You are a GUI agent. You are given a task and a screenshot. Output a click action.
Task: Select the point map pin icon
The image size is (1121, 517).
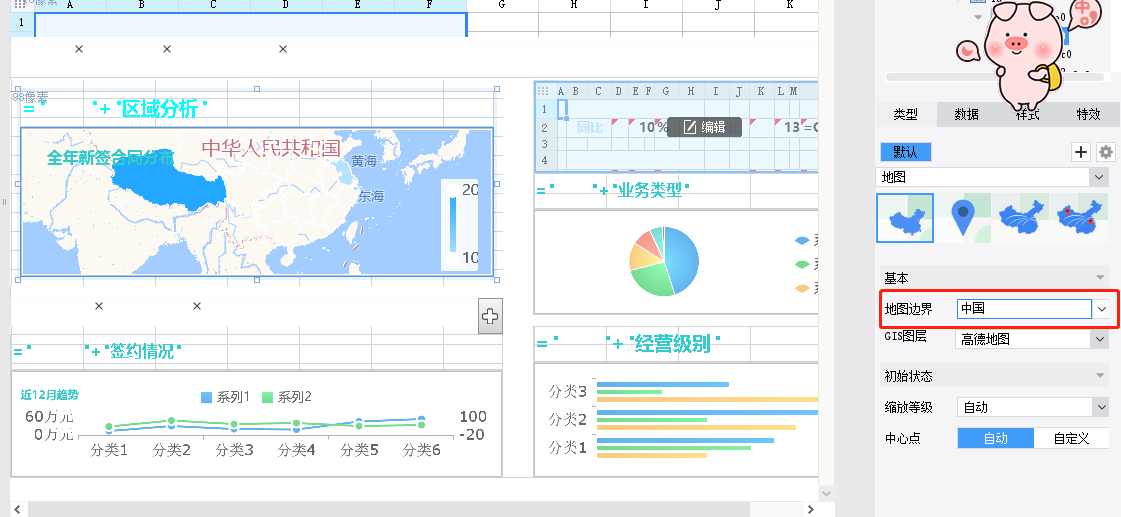(x=963, y=218)
